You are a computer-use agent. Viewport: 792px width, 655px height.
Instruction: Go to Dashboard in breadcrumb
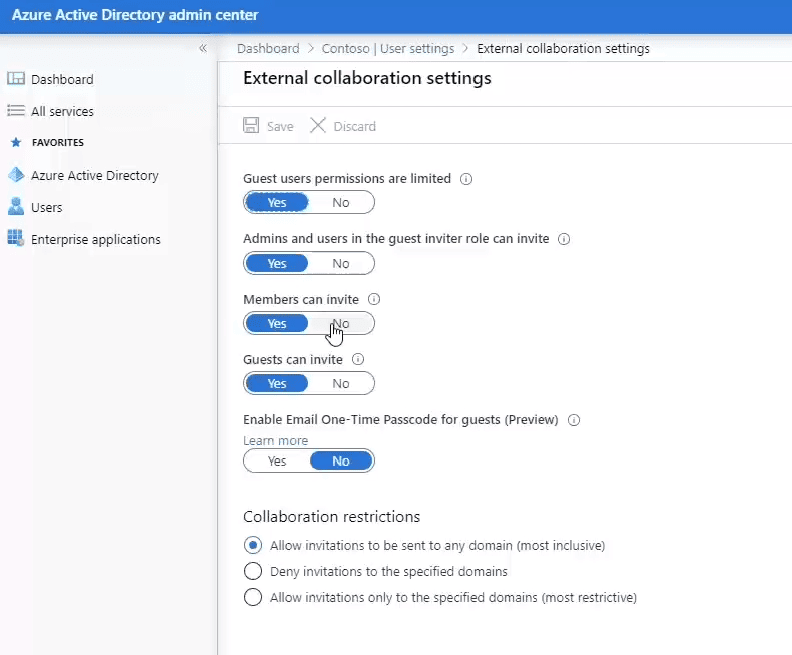[268, 48]
